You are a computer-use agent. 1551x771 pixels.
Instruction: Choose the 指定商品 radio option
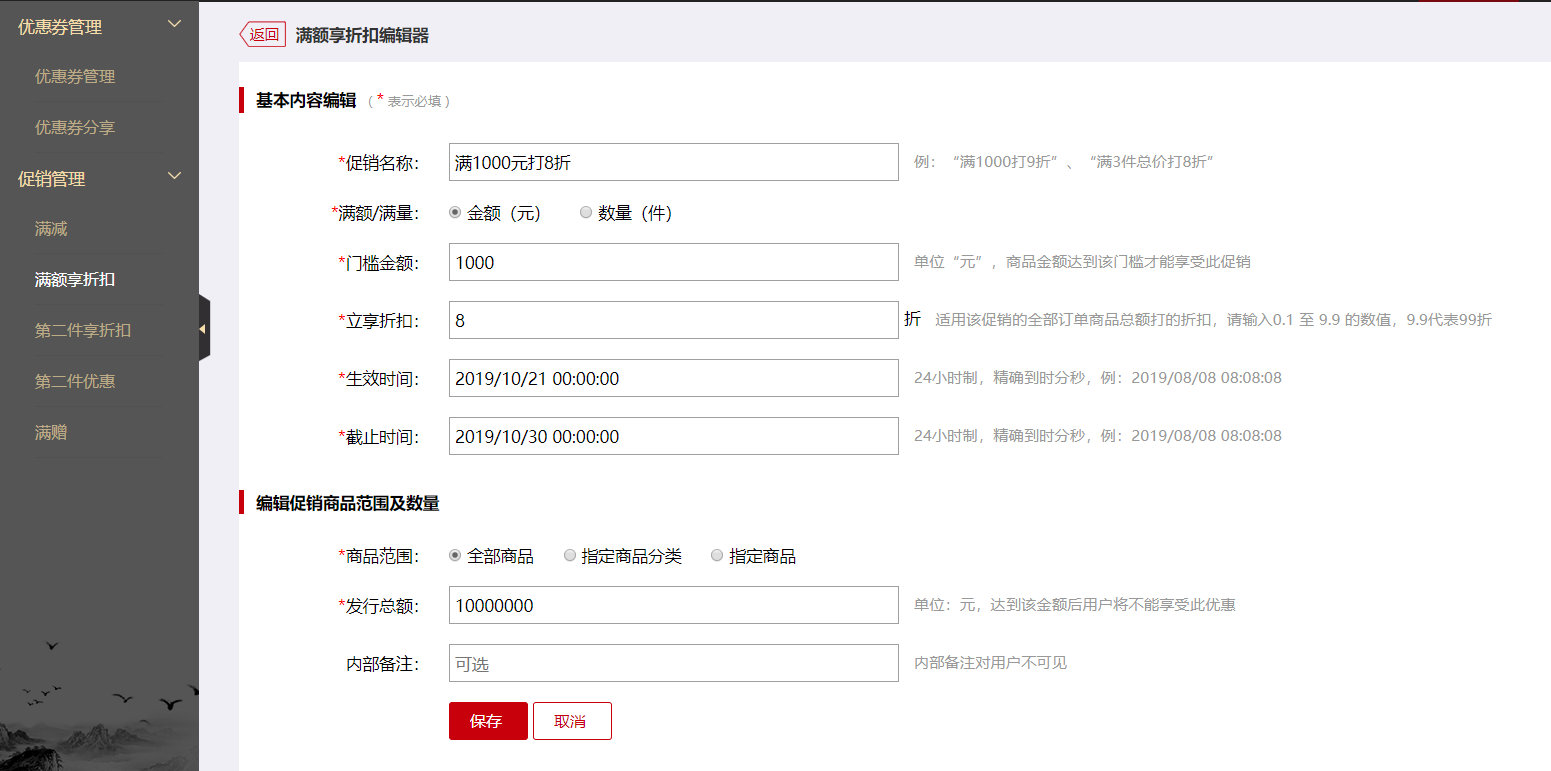(x=716, y=556)
